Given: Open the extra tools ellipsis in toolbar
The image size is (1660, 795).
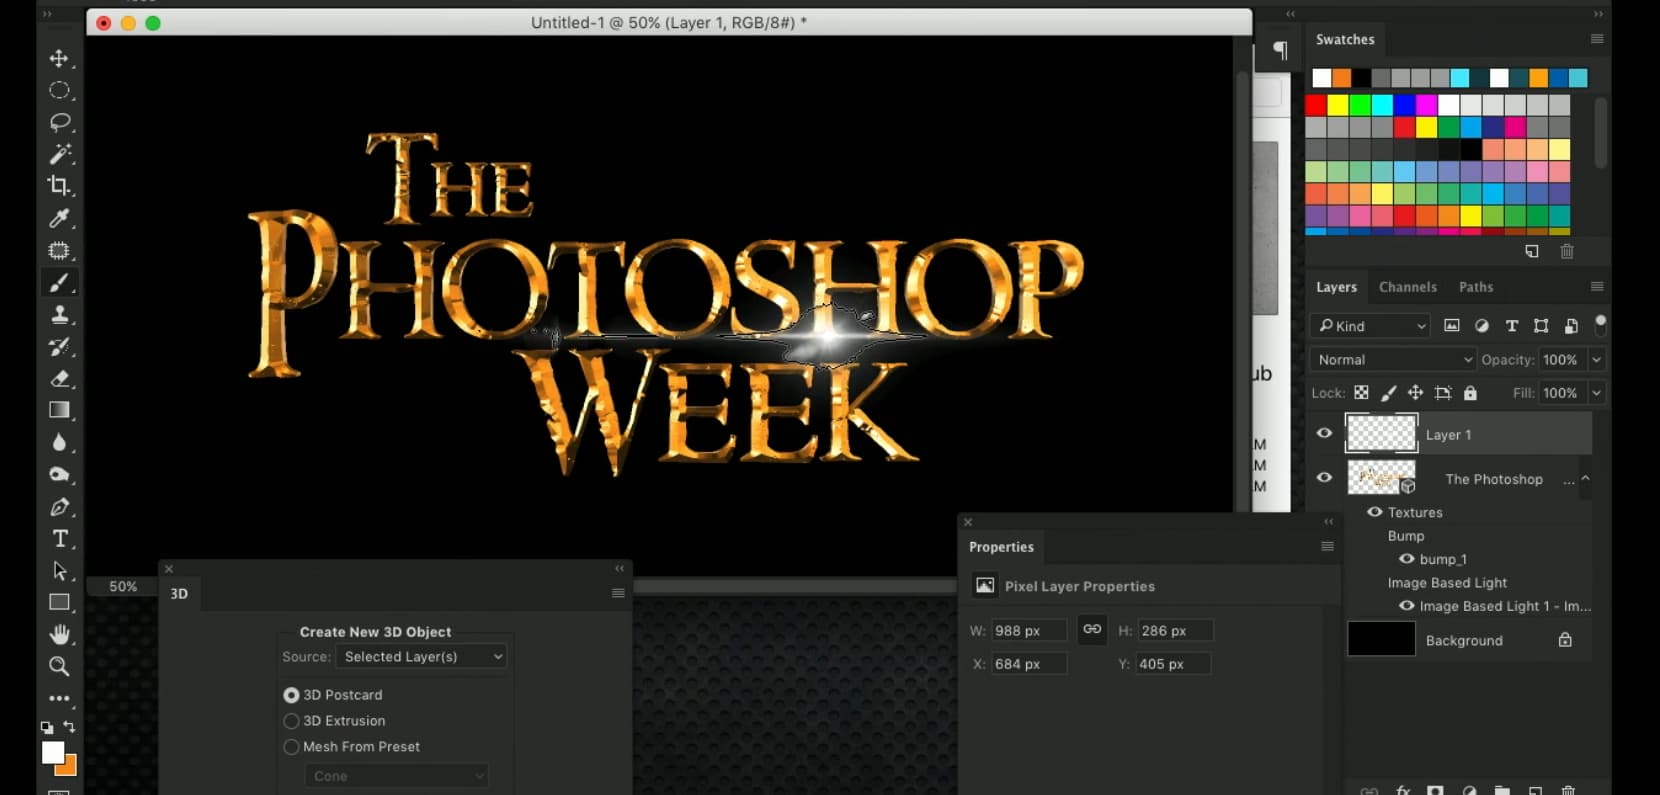Looking at the screenshot, I should click(59, 698).
